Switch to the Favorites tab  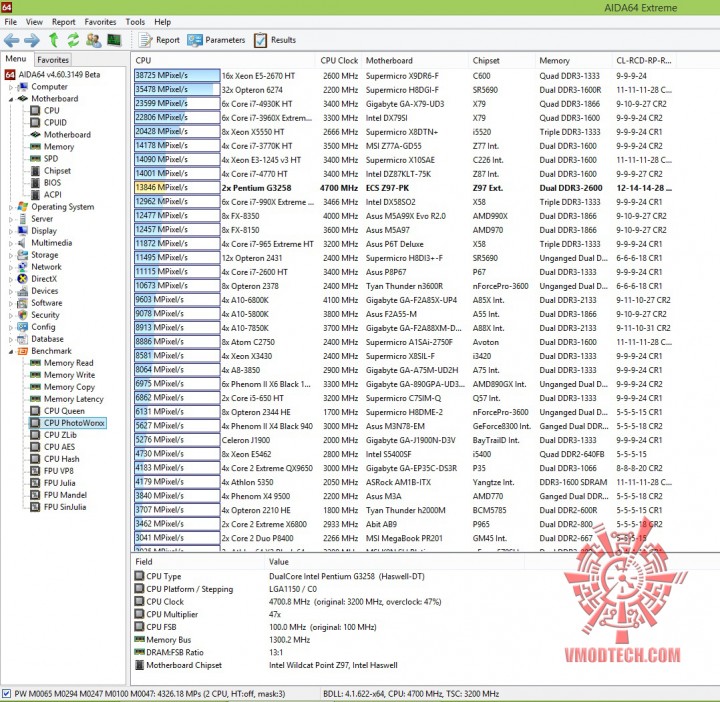click(x=53, y=60)
